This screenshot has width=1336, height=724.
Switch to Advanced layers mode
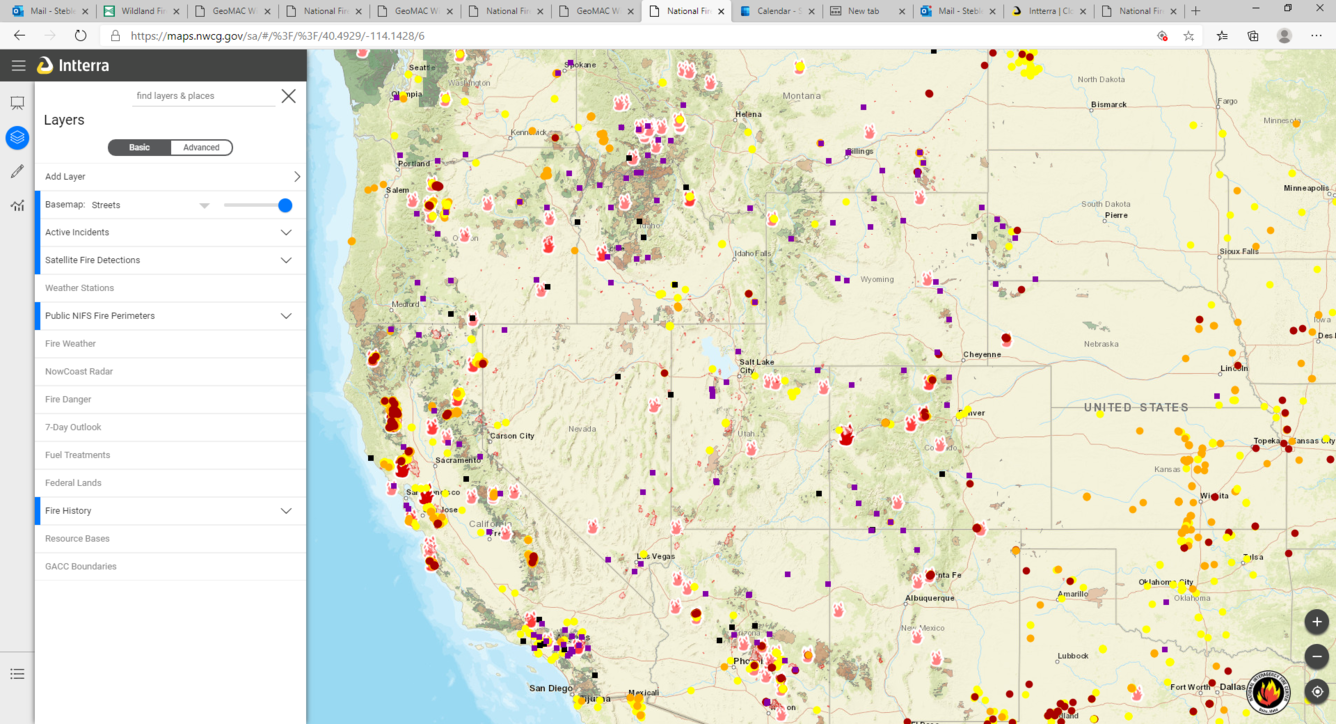click(x=201, y=147)
